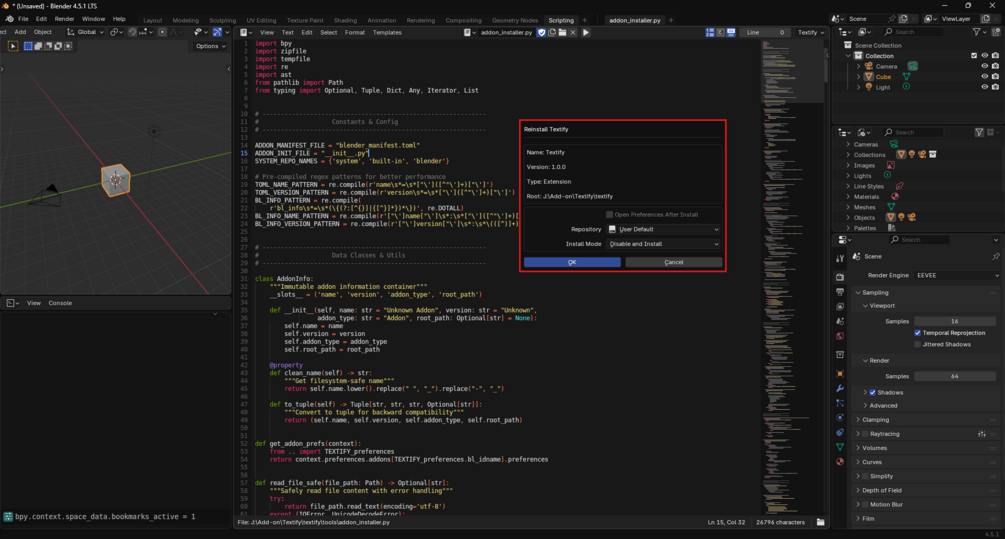Click the Cube mesh data icon in Outliner
The image size is (1005, 539).
pyautogui.click(x=906, y=76)
